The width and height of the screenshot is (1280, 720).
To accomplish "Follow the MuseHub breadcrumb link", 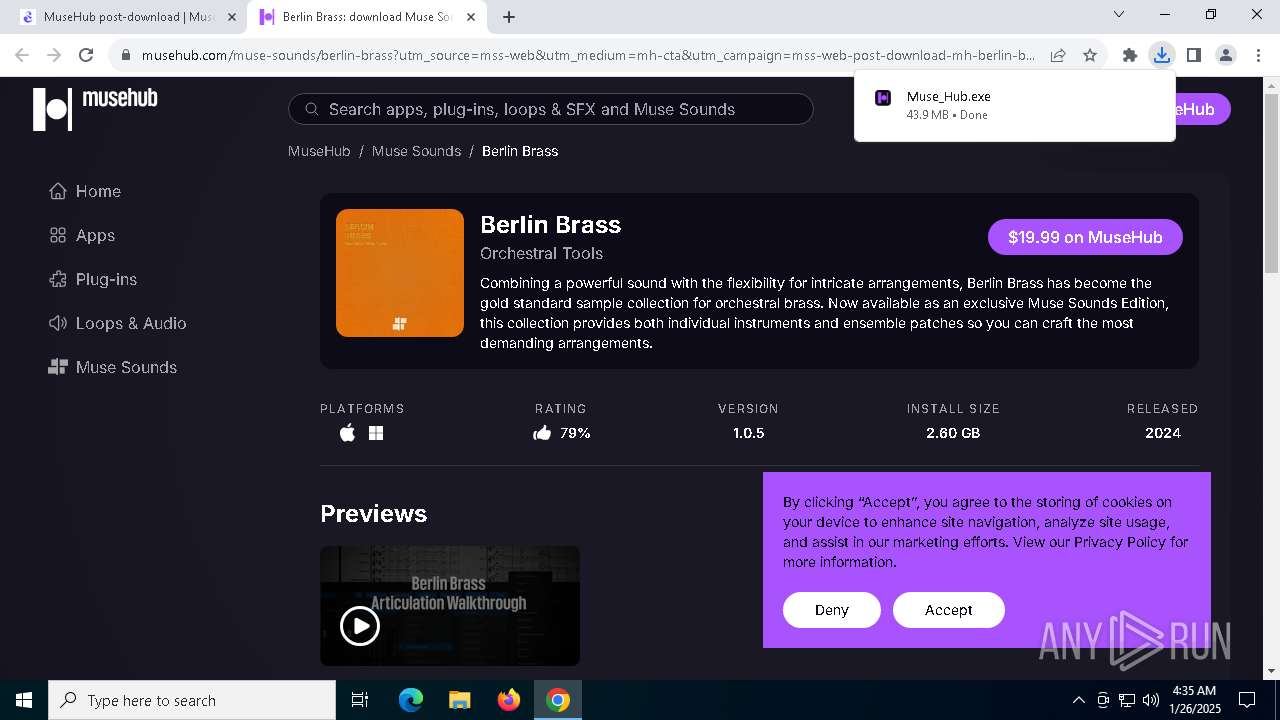I will click(319, 151).
